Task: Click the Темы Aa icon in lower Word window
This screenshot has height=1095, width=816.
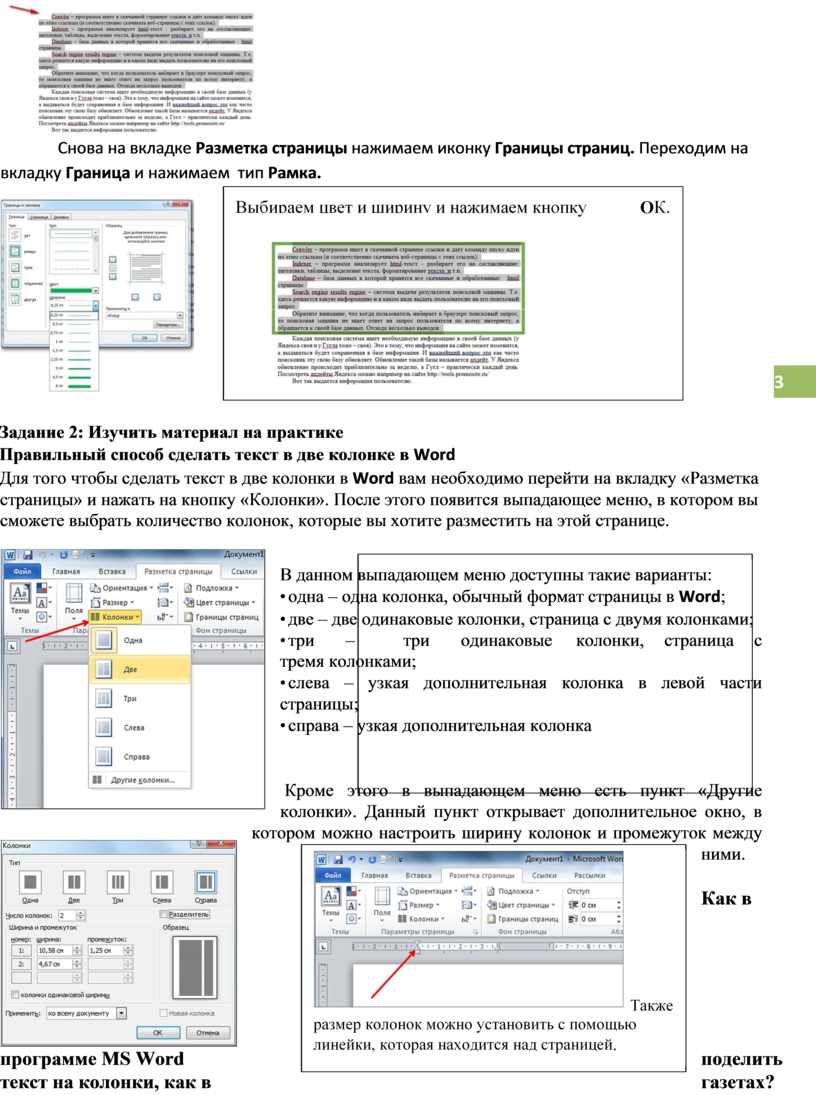Action: [x=330, y=897]
